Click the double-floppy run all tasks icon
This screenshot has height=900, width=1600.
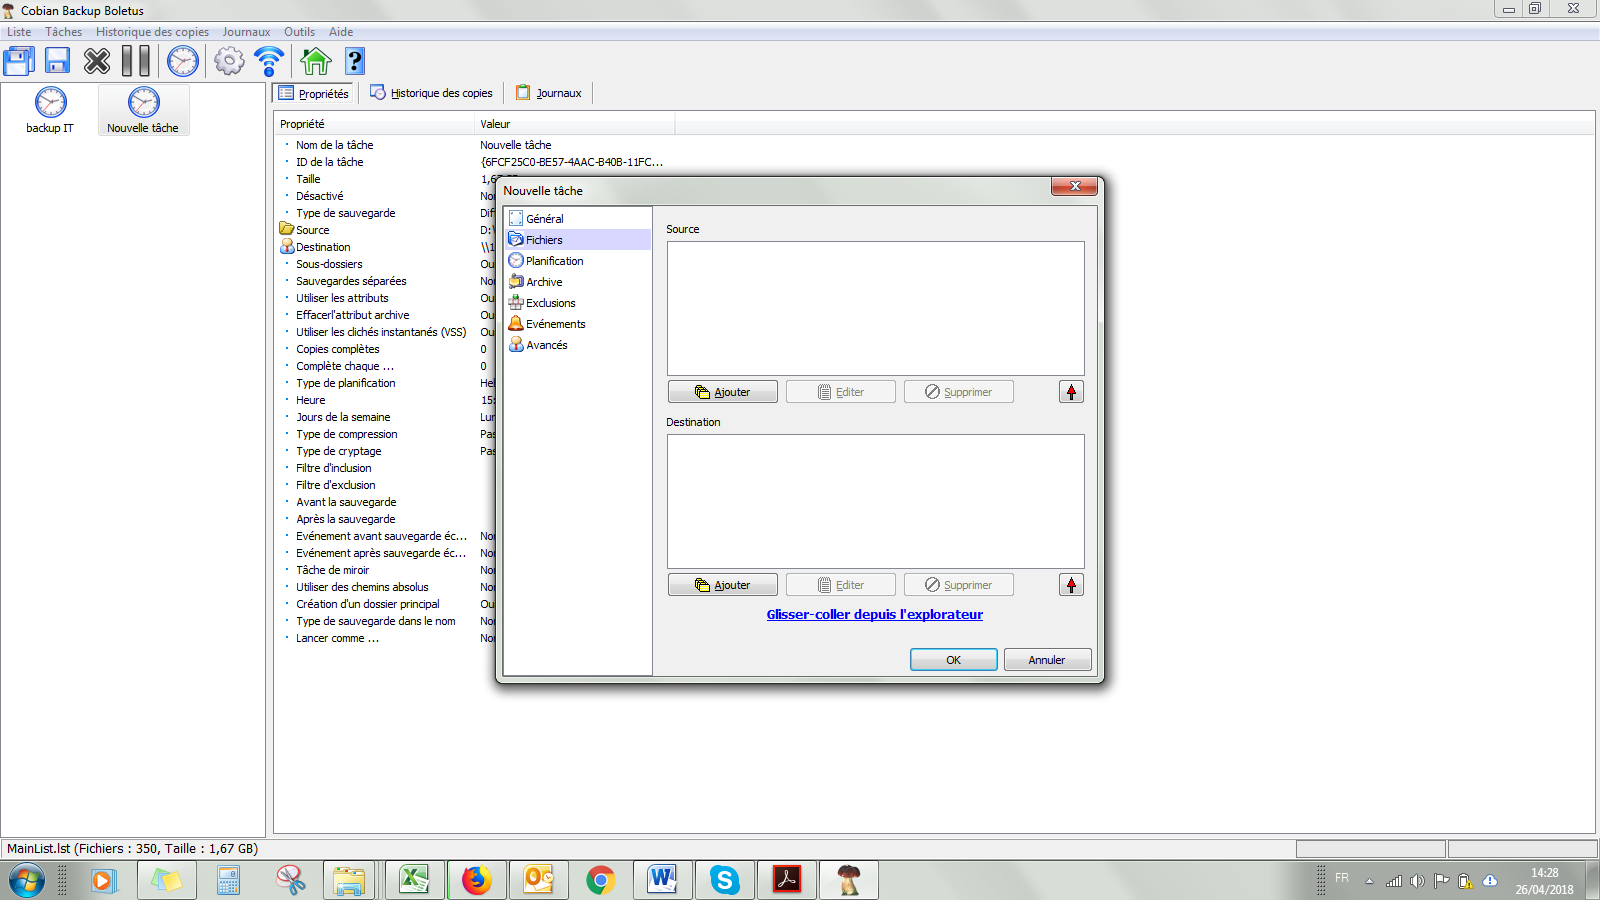click(18, 62)
